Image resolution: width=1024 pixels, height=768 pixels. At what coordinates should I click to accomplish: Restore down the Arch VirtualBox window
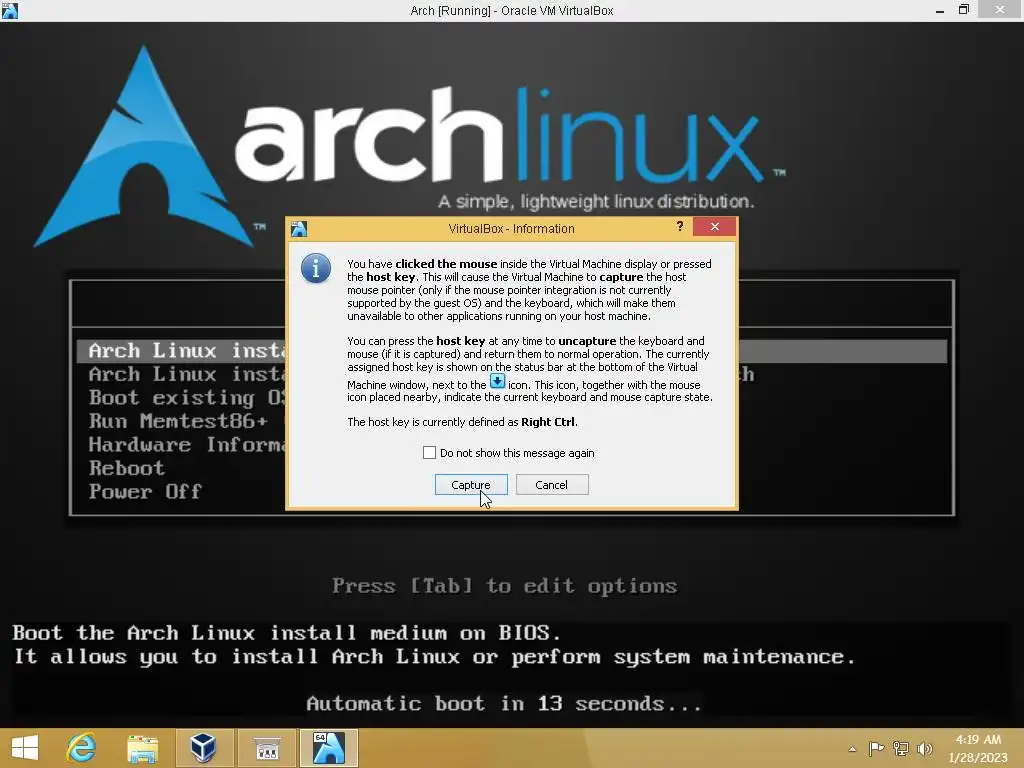[x=964, y=10]
